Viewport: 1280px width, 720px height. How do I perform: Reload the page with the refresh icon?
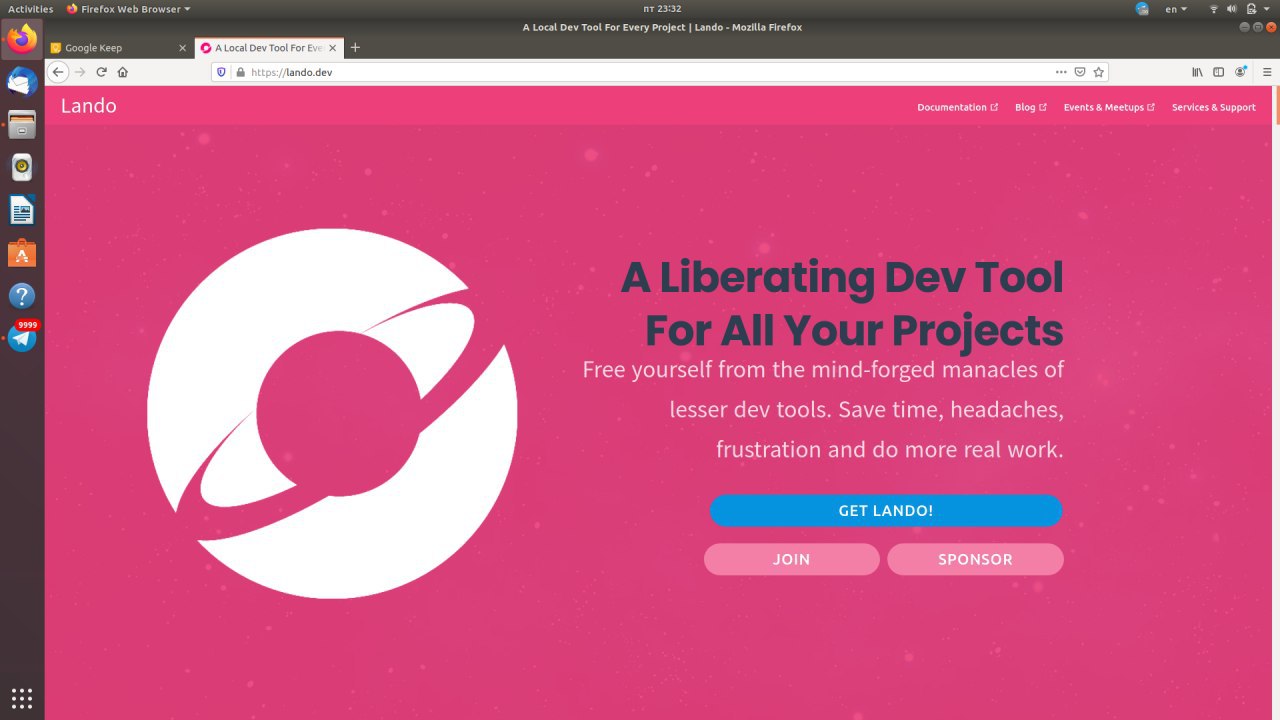(101, 72)
